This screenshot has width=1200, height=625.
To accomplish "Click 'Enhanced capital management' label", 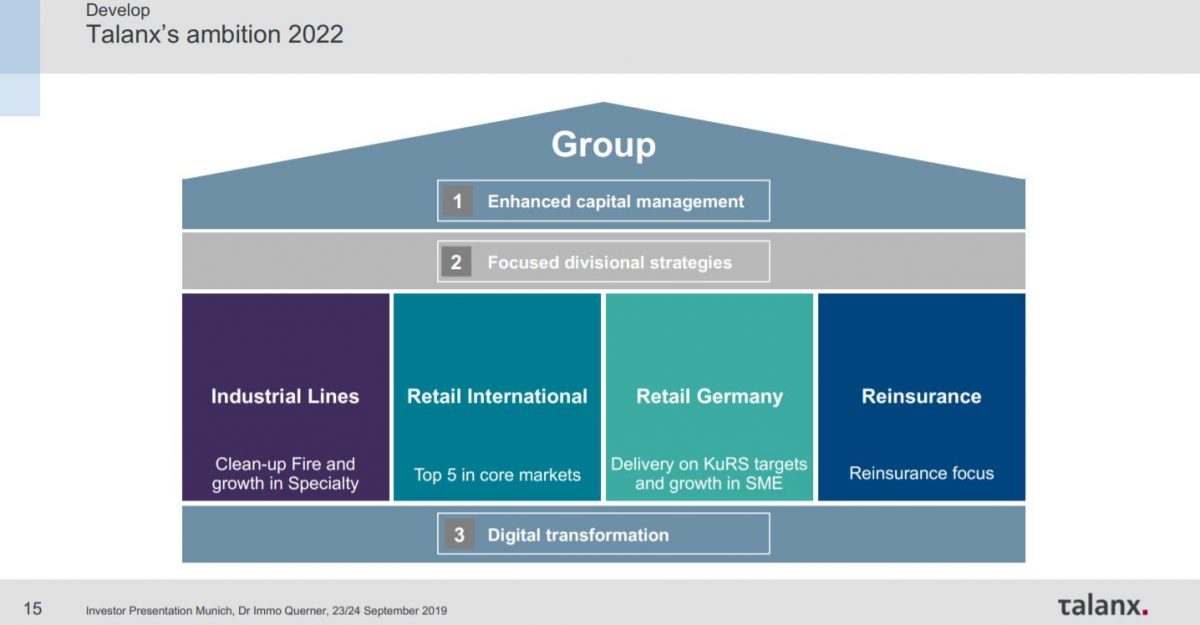I will [x=616, y=201].
